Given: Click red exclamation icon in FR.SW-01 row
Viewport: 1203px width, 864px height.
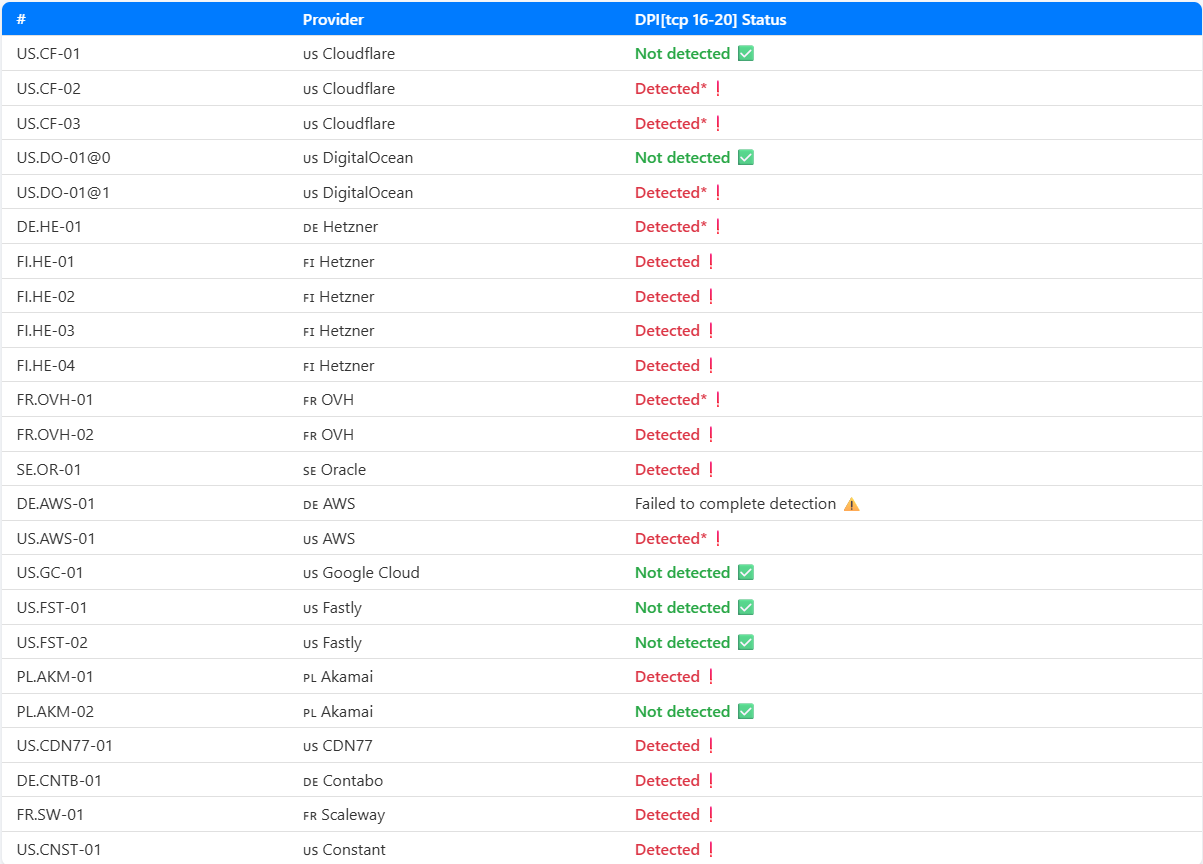Looking at the screenshot, I should click(711, 815).
